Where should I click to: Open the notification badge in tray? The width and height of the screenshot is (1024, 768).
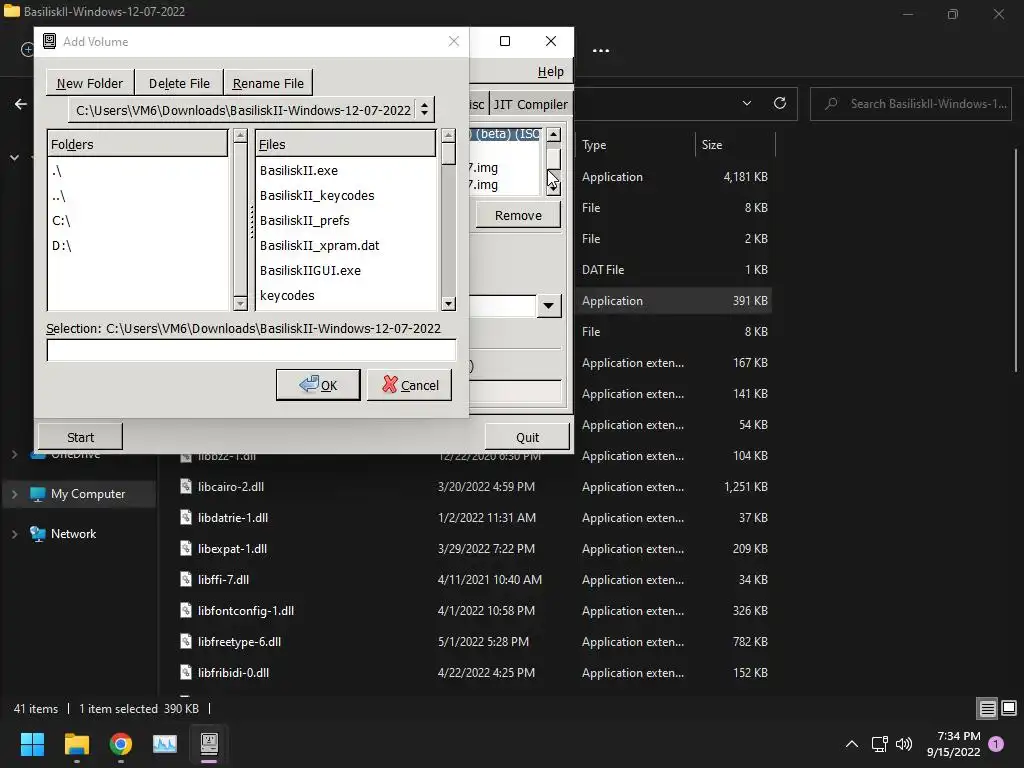[996, 743]
